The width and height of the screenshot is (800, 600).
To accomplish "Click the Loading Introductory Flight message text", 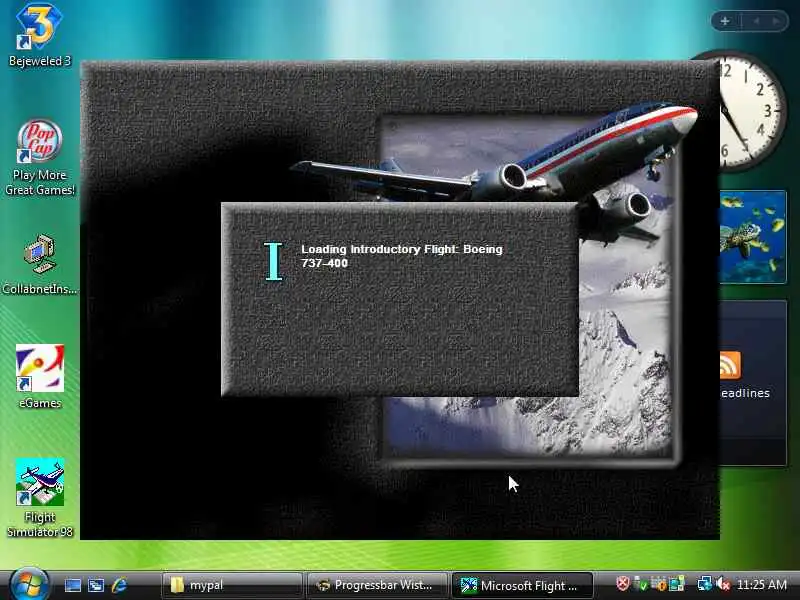I will (402, 256).
